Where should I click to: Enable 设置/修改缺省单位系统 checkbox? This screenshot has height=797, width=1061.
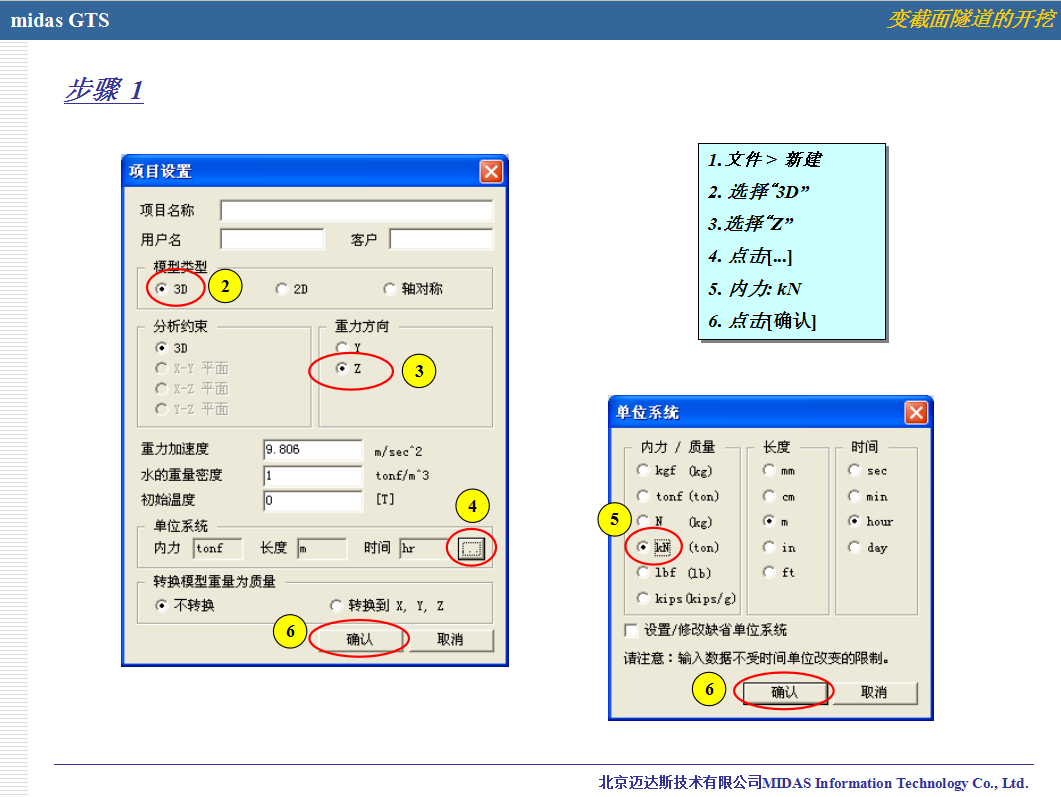coord(631,631)
